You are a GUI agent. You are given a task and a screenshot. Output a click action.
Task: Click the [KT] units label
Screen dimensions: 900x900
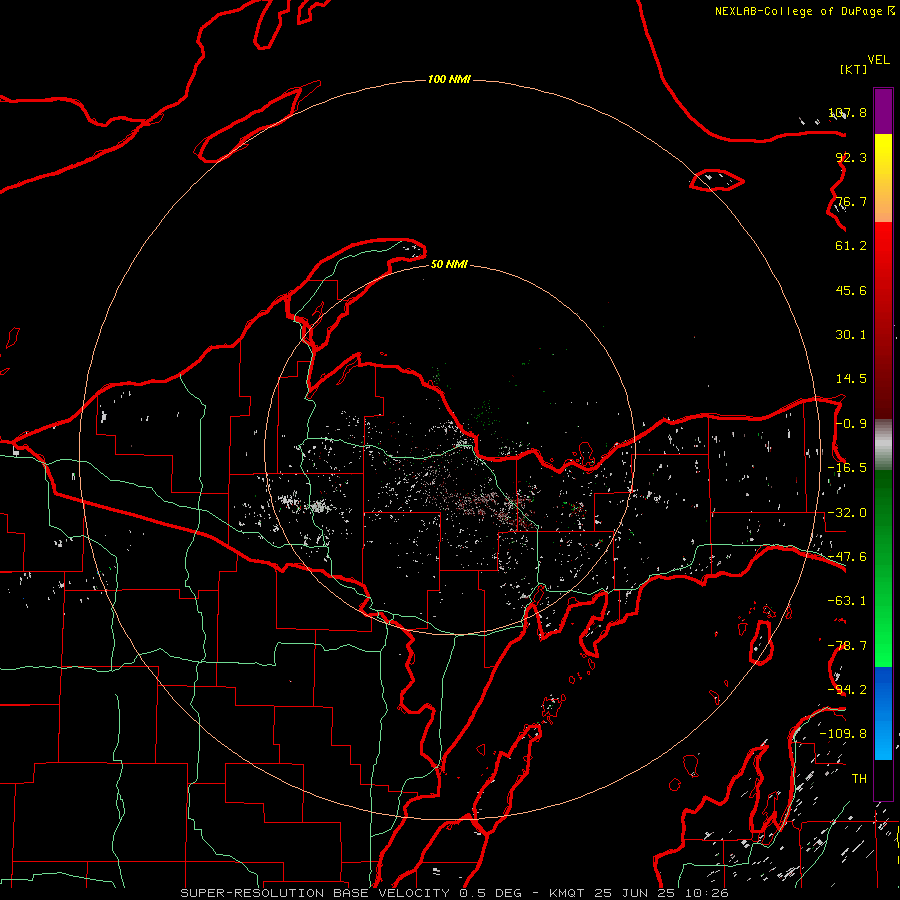(x=853, y=69)
